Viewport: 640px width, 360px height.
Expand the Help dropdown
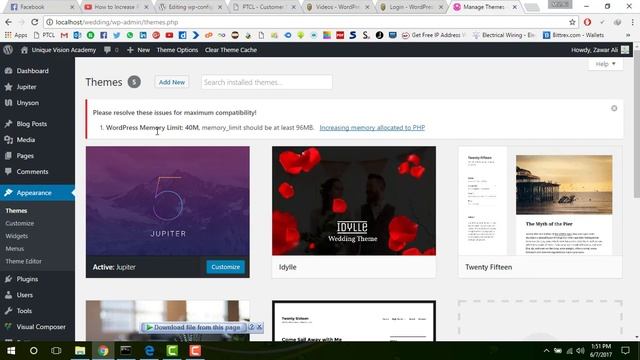click(605, 64)
